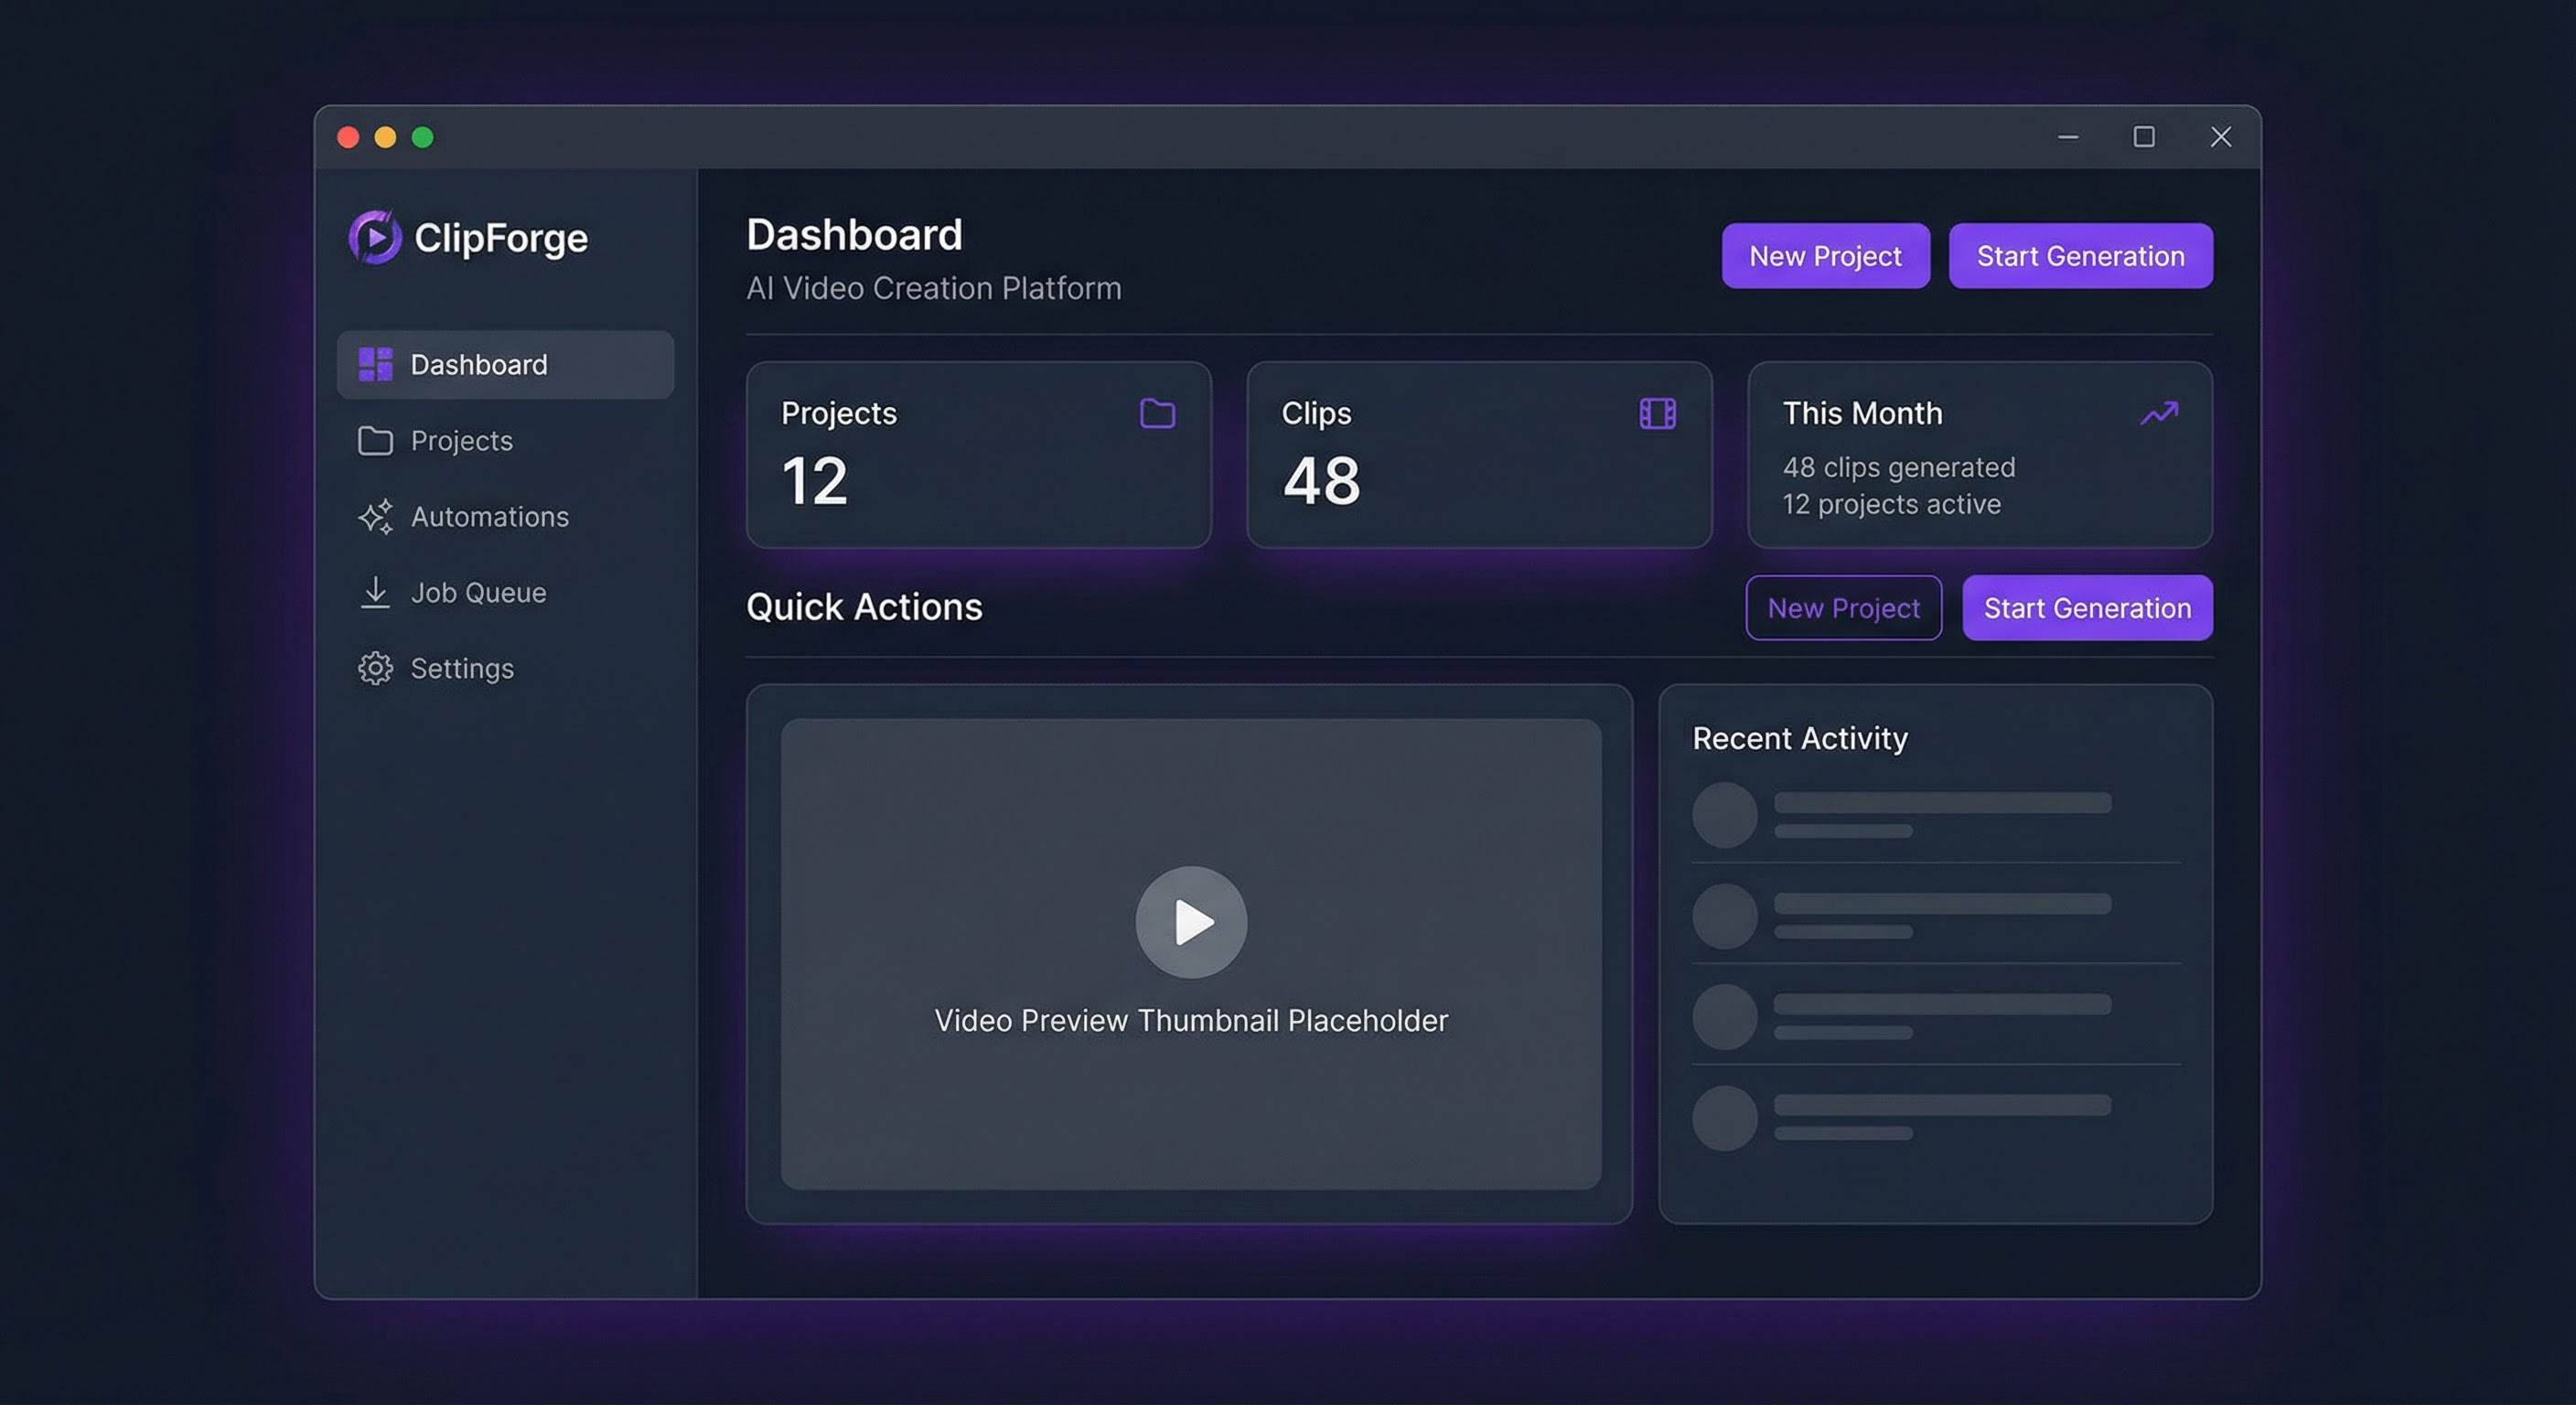Image resolution: width=2576 pixels, height=1405 pixels.
Task: Click the folder icon on Projects card
Action: tap(1157, 413)
